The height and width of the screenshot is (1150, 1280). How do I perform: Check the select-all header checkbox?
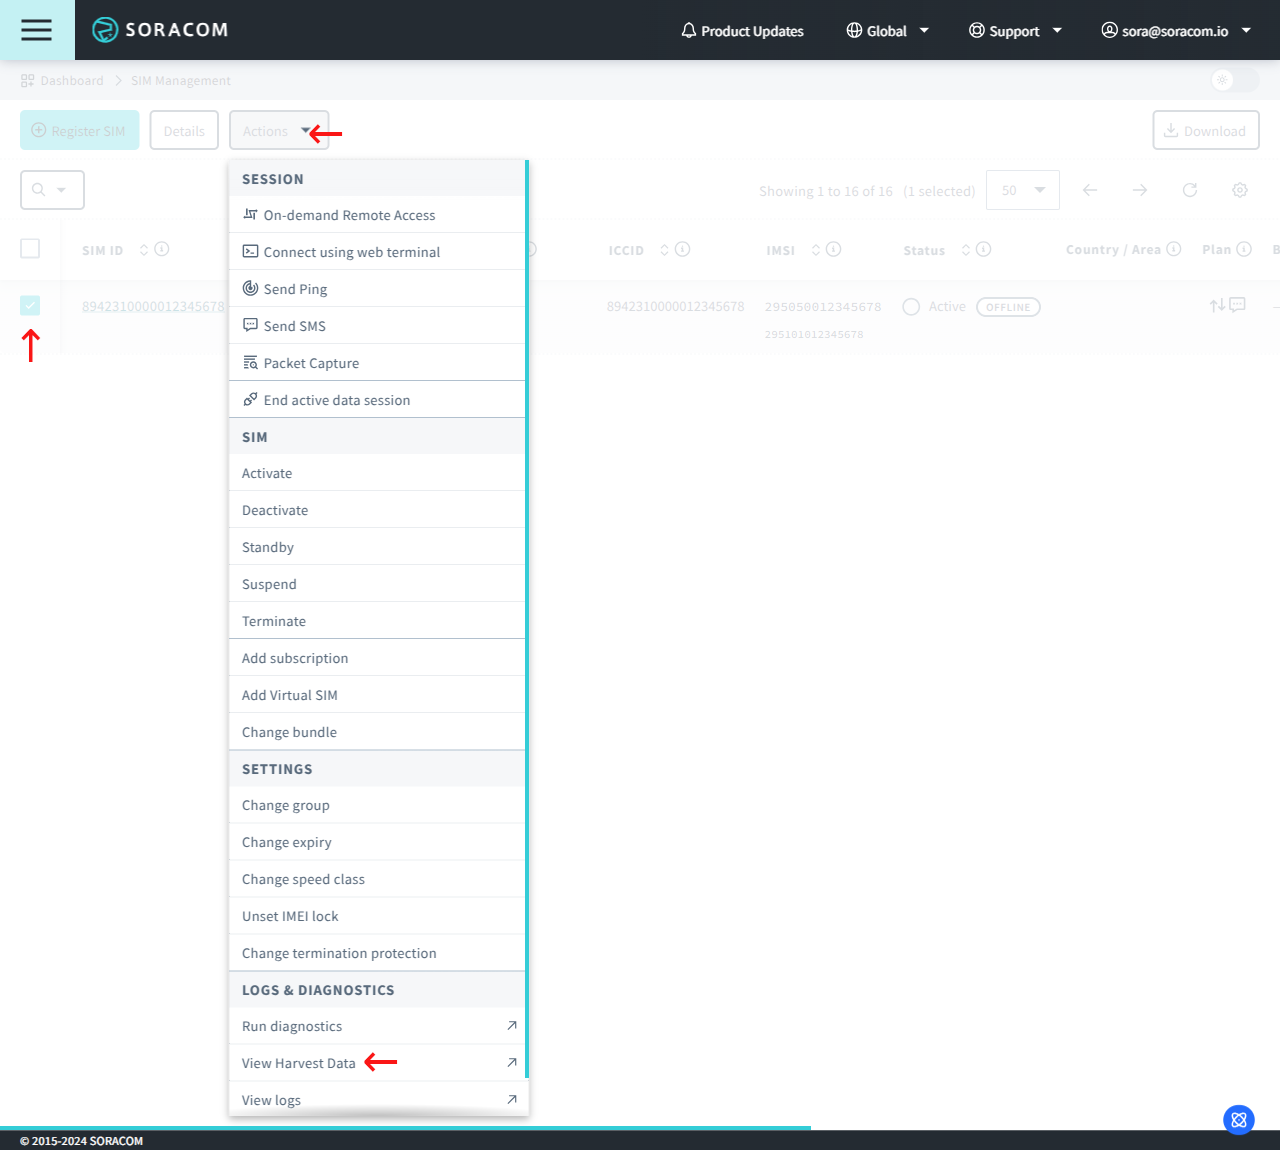coord(30,249)
